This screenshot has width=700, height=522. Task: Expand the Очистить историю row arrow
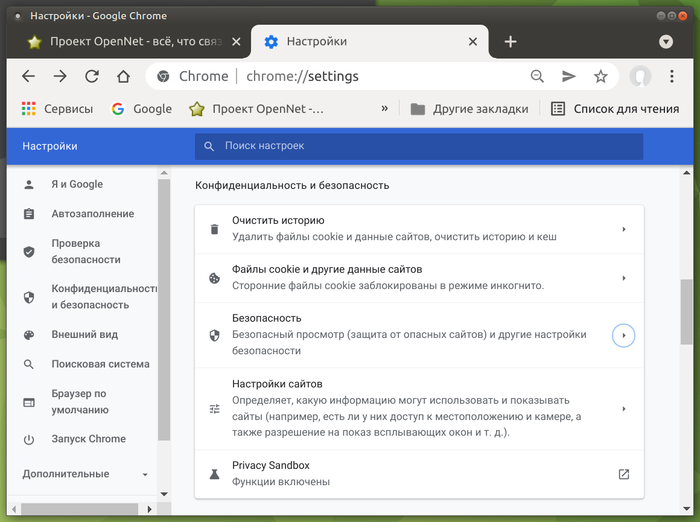(x=624, y=229)
